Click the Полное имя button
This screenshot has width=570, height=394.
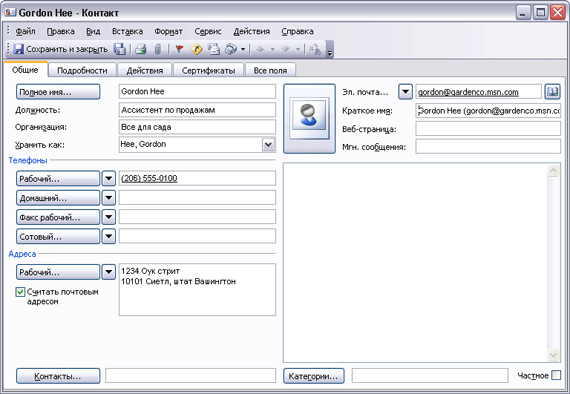pyautogui.click(x=58, y=92)
